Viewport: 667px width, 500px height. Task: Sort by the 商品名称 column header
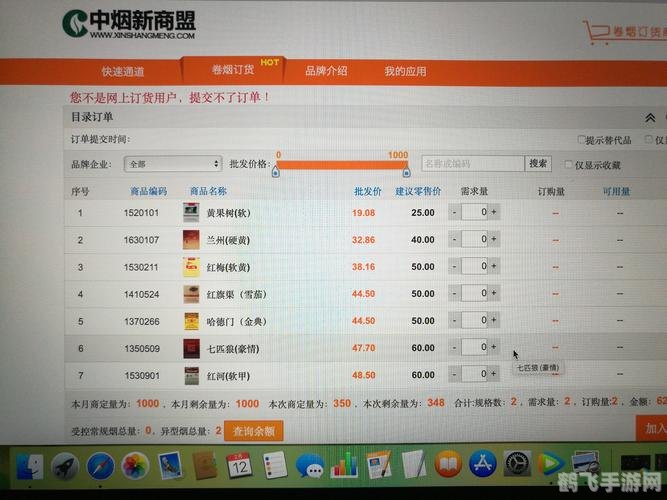(208, 191)
